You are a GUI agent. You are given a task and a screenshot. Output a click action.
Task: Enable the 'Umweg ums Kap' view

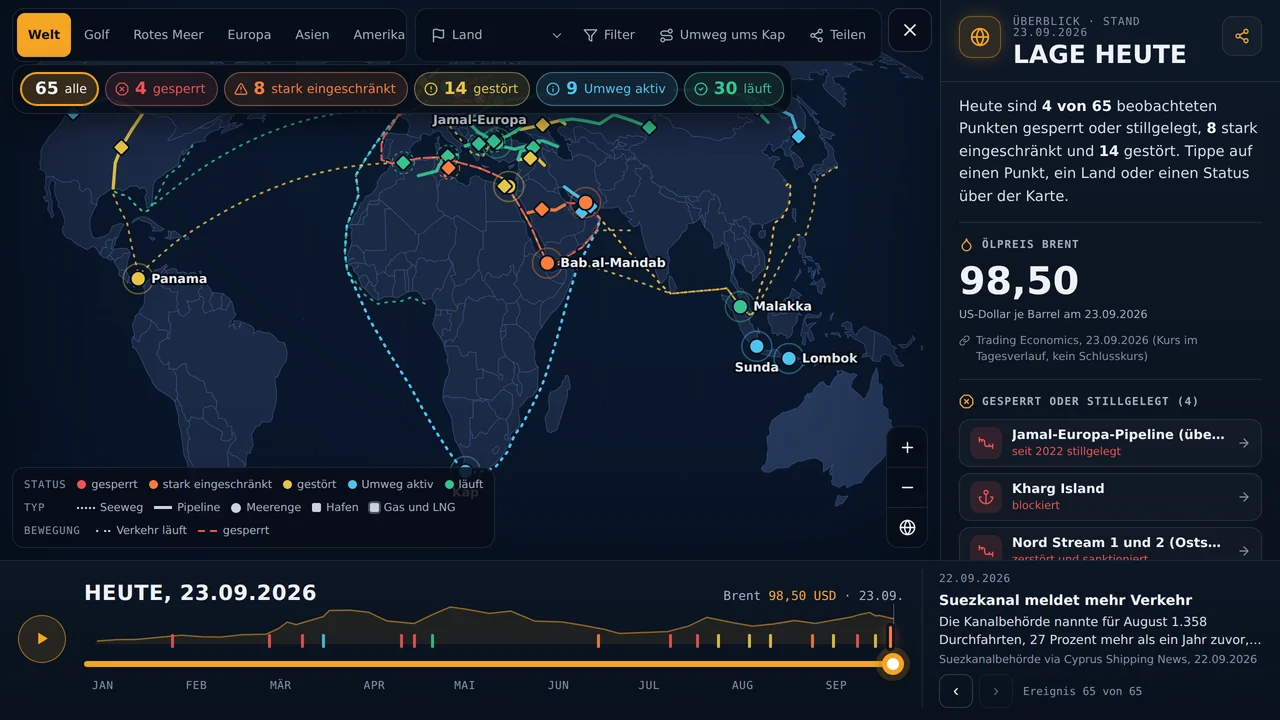click(x=722, y=35)
